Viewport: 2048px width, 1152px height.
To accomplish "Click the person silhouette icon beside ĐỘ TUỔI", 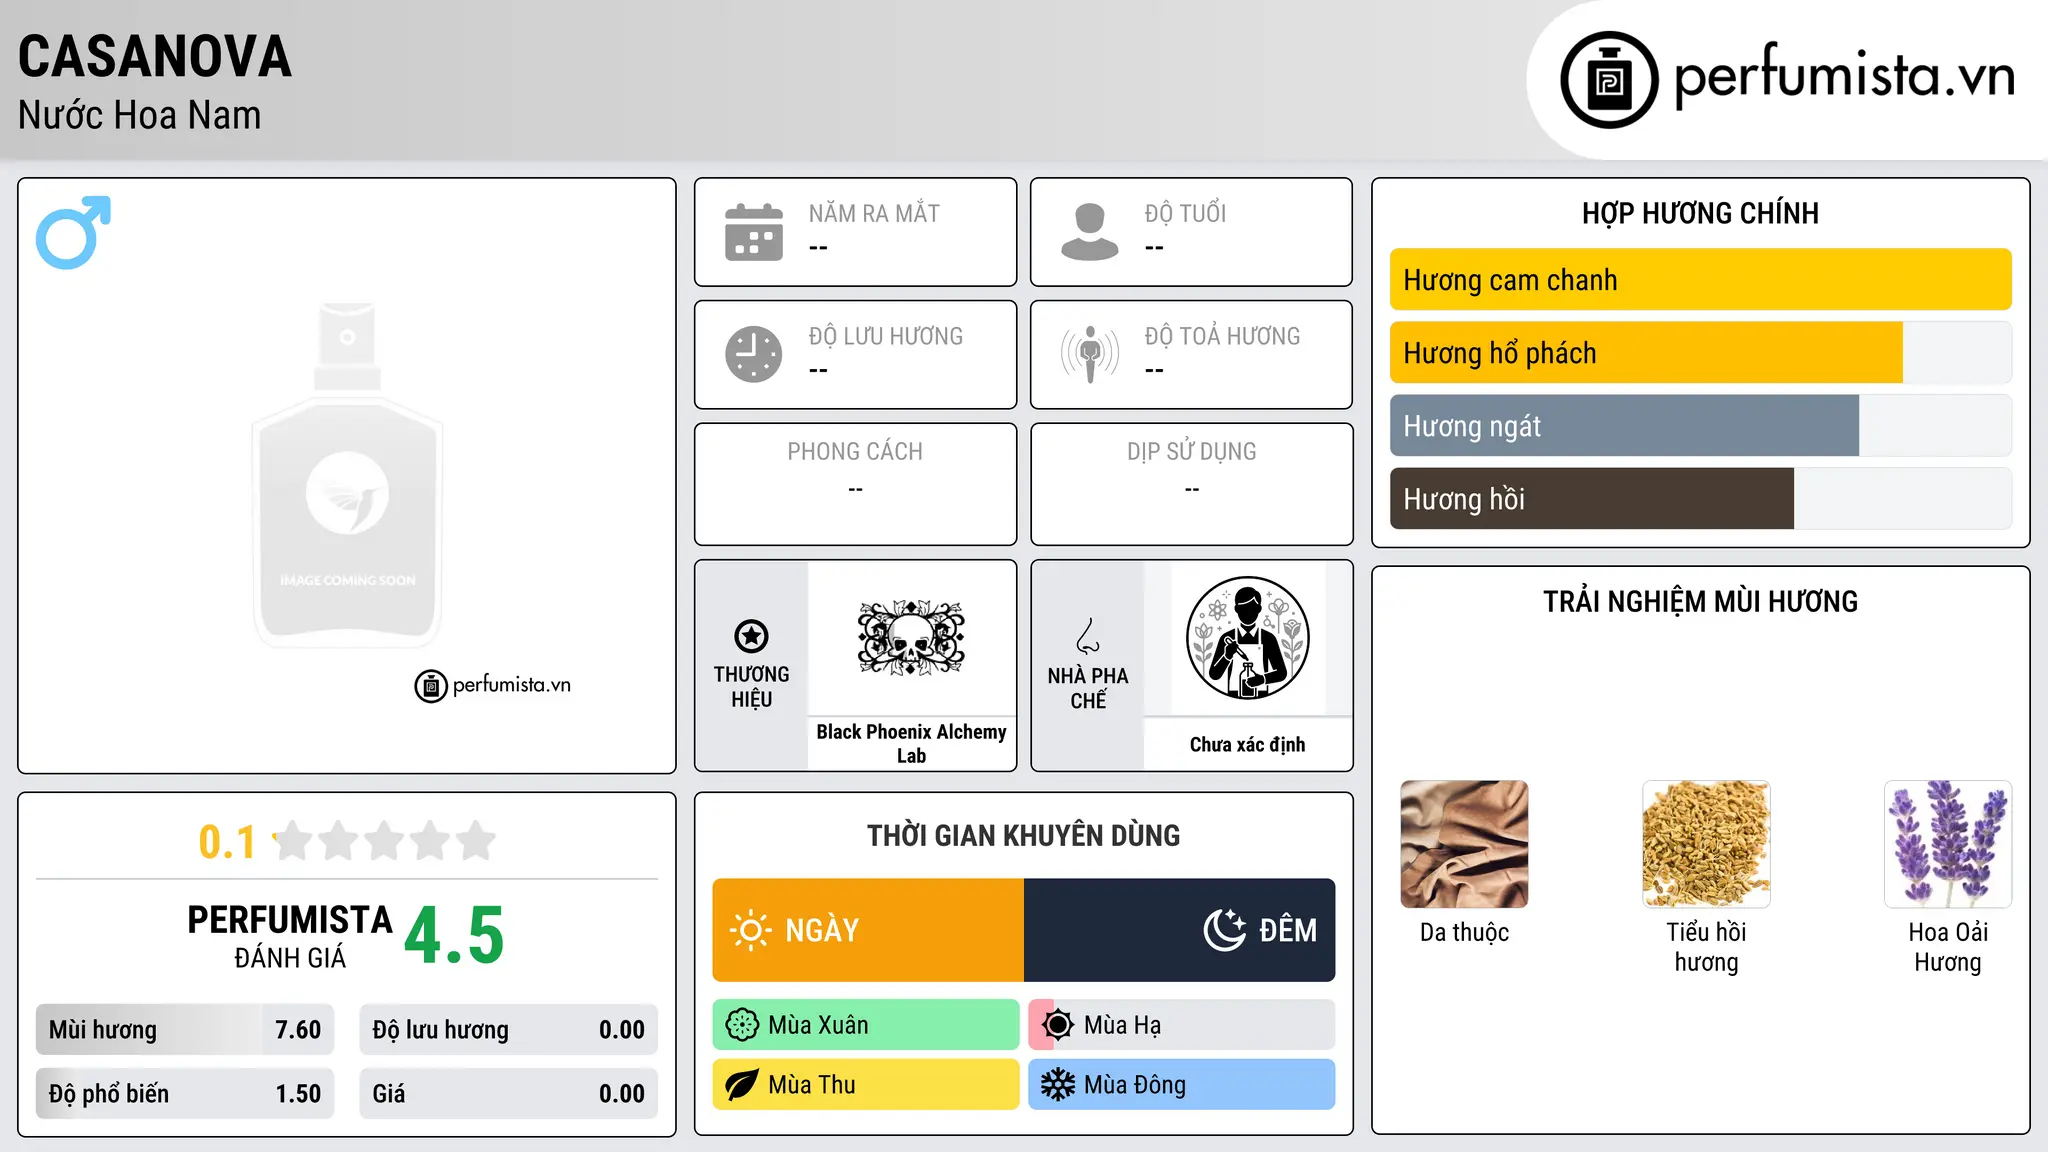I will click(1090, 232).
